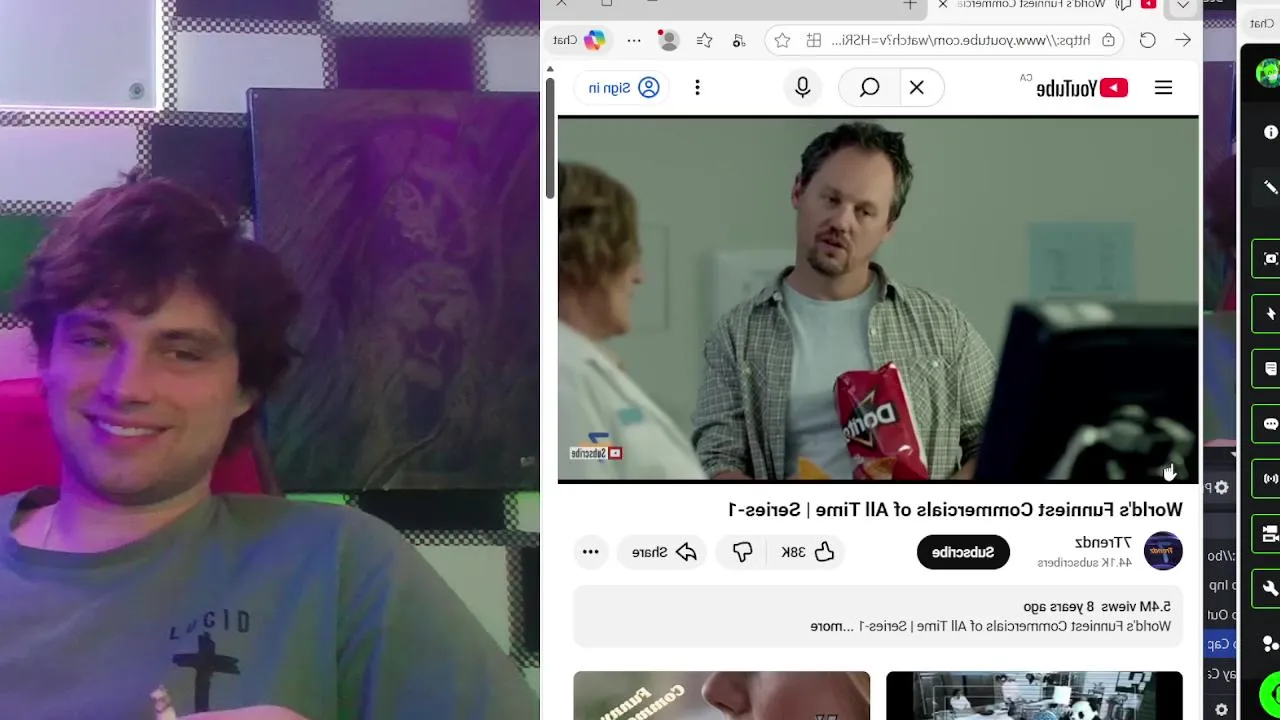This screenshot has height=720, width=1280.
Task: Click the scrollbar up arrow
Action: (x=549, y=69)
